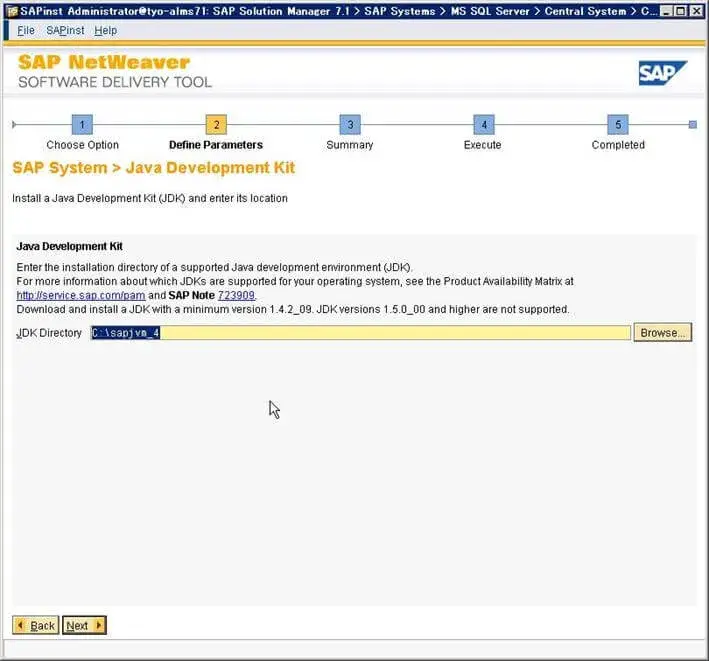The height and width of the screenshot is (661, 709).
Task: Select step 1 Choose Option marker
Action: (82, 124)
